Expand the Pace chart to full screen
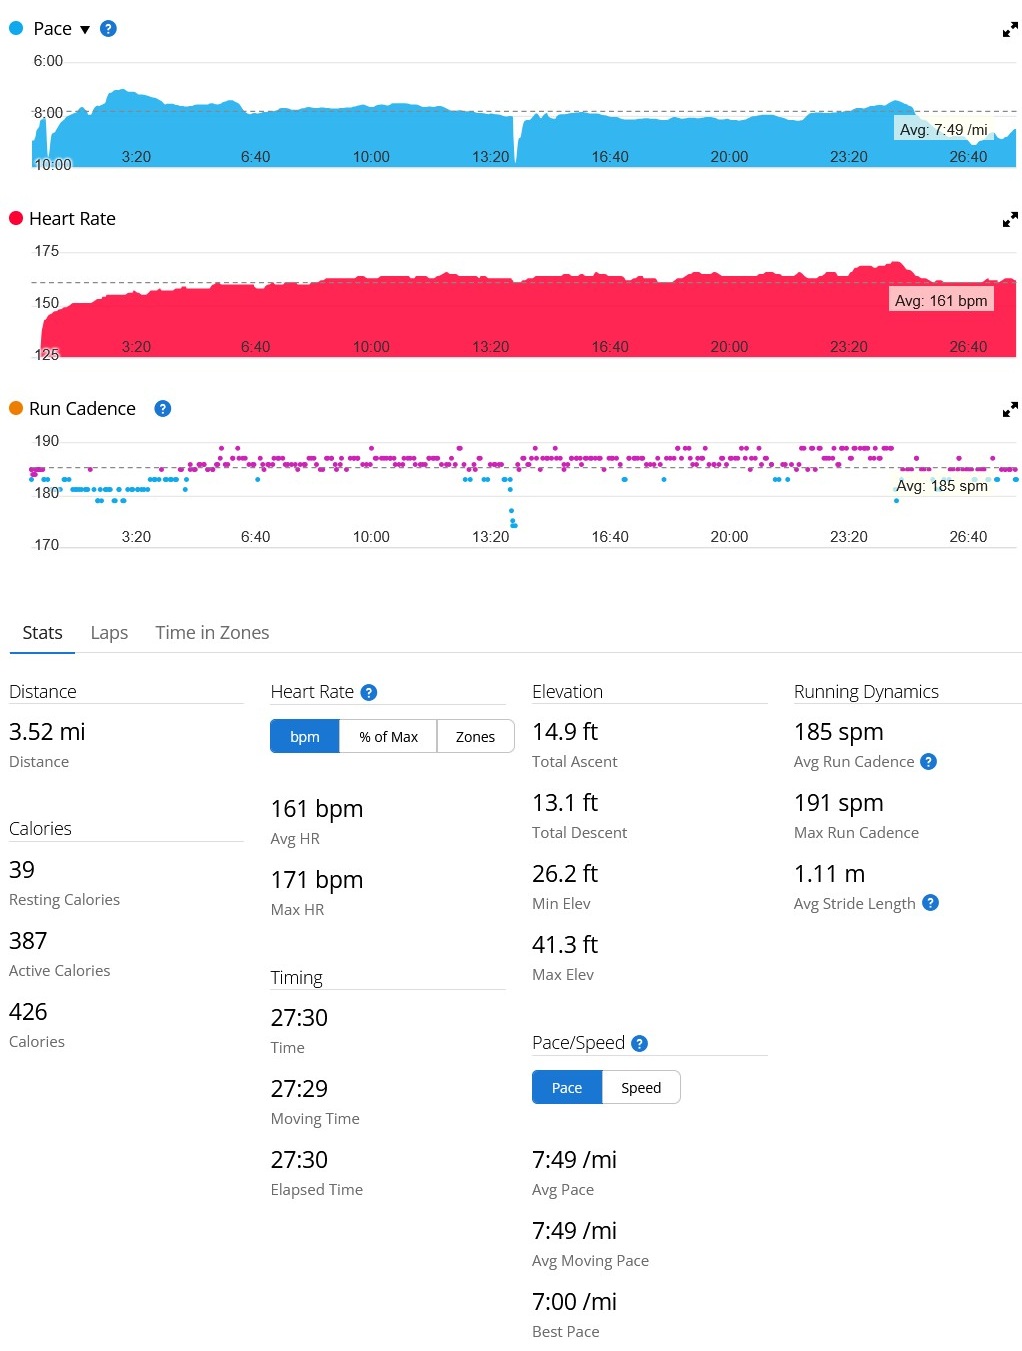The height and width of the screenshot is (1351, 1022). coord(1010,30)
